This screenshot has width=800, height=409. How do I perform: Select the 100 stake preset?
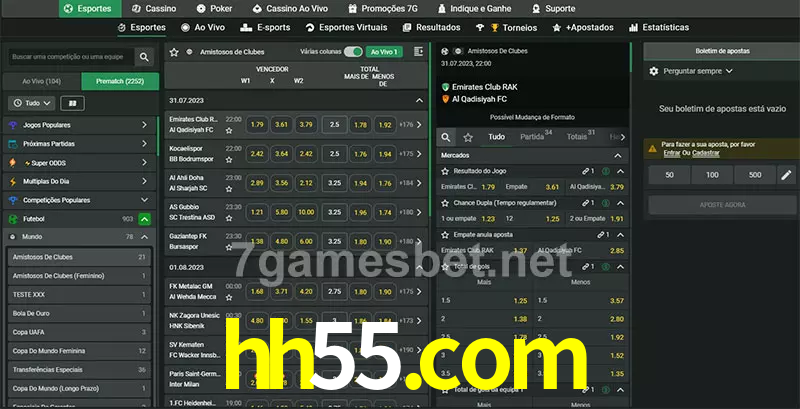pyautogui.click(x=712, y=175)
